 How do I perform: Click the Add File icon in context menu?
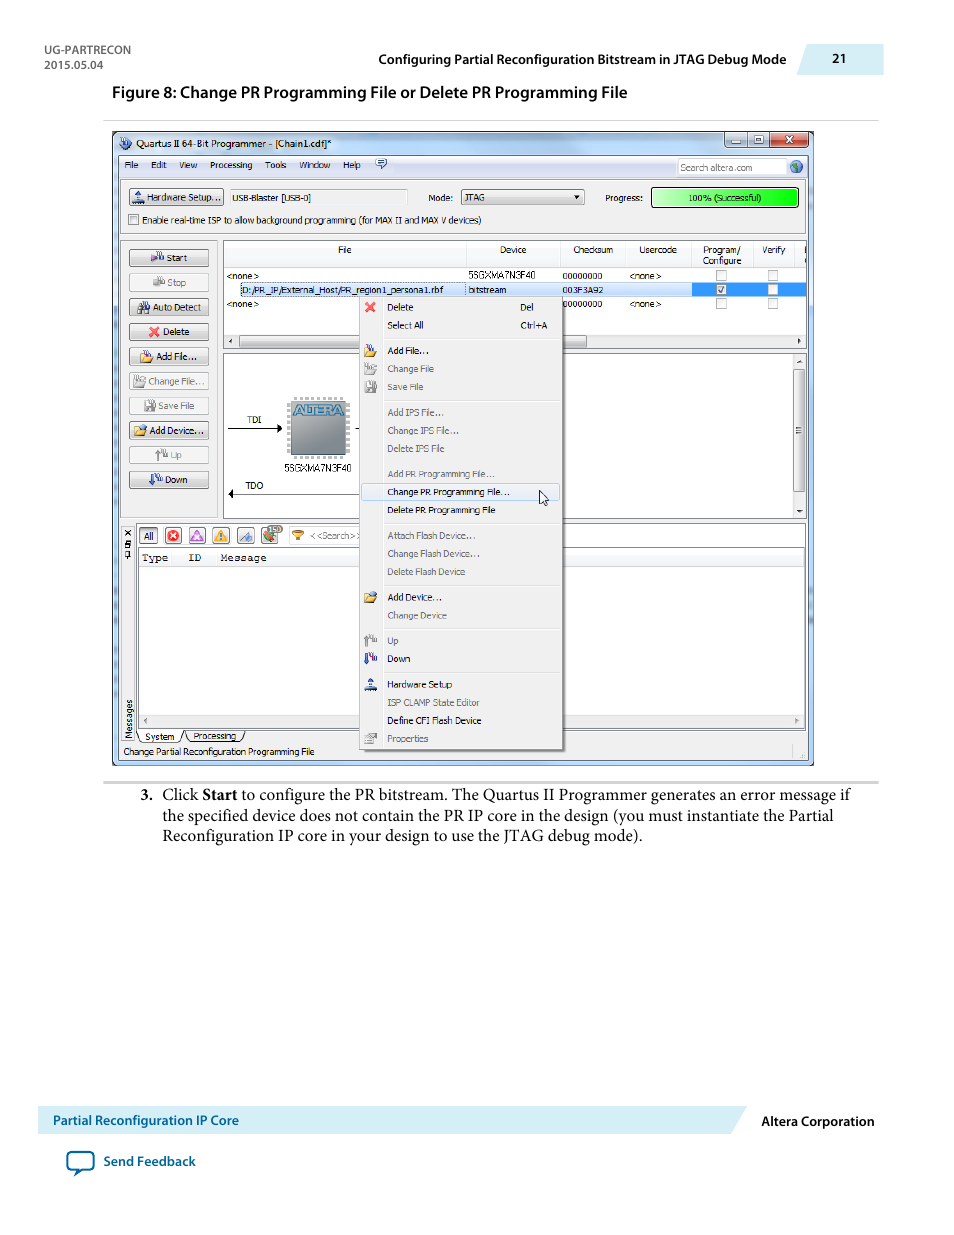370,350
